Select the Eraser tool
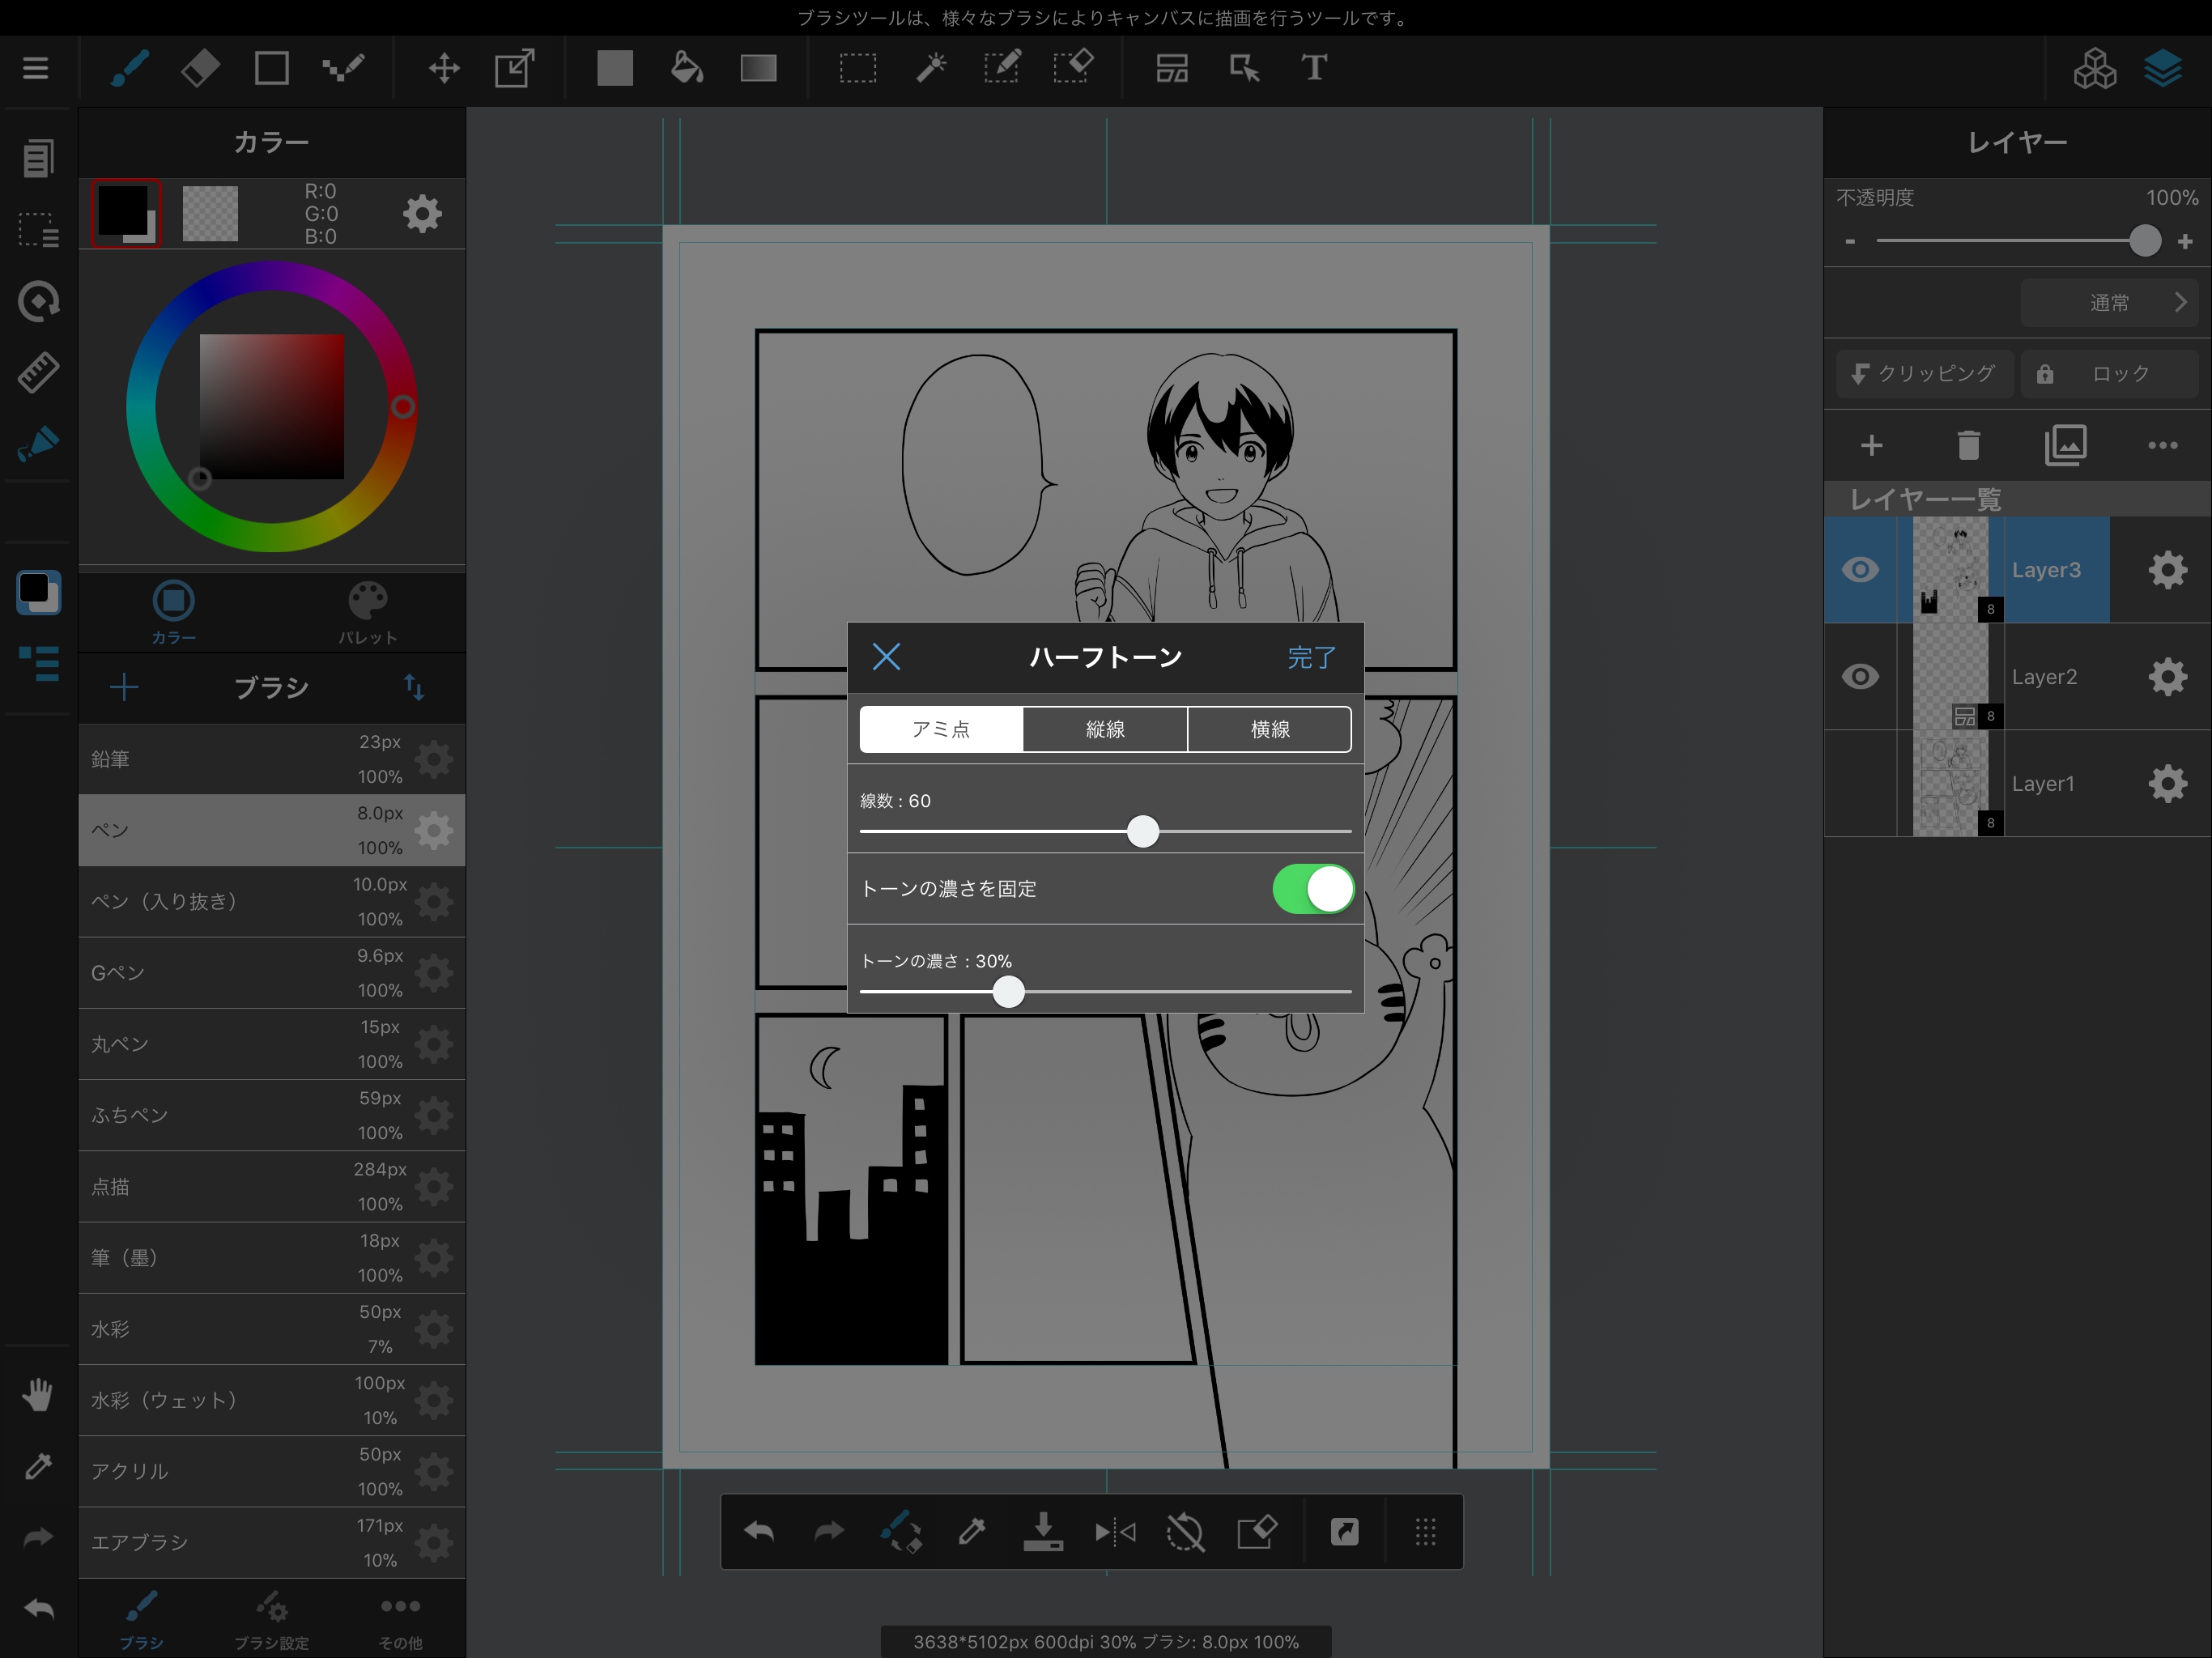 (x=199, y=68)
